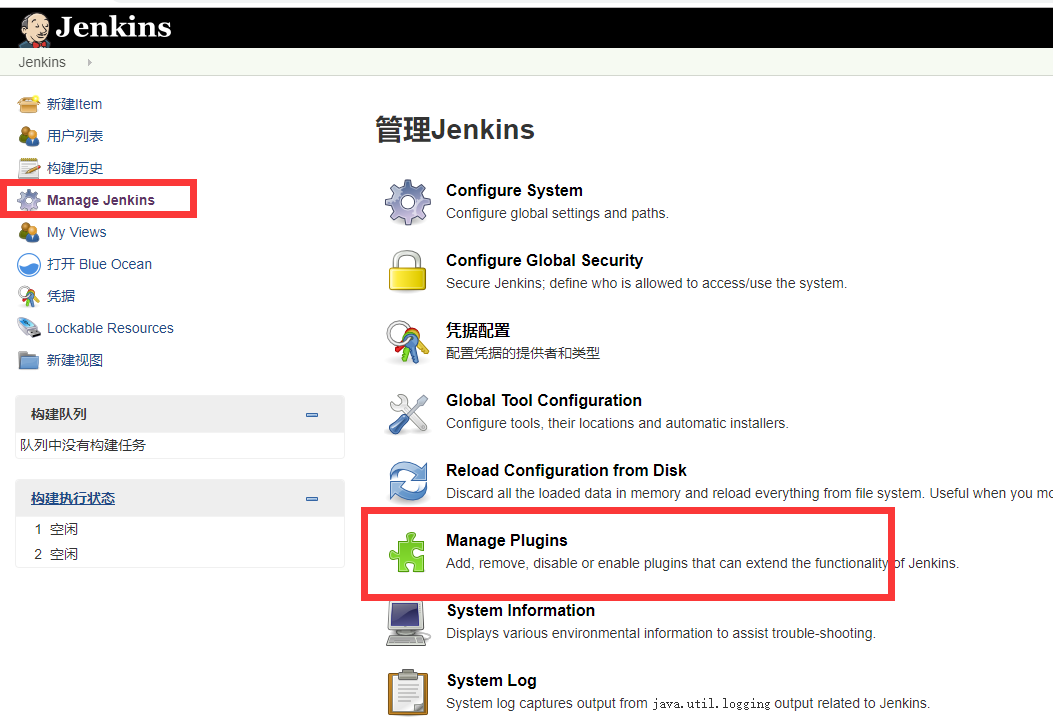The image size is (1053, 718).
Task: Open Global Tool Configuration
Action: click(x=544, y=400)
